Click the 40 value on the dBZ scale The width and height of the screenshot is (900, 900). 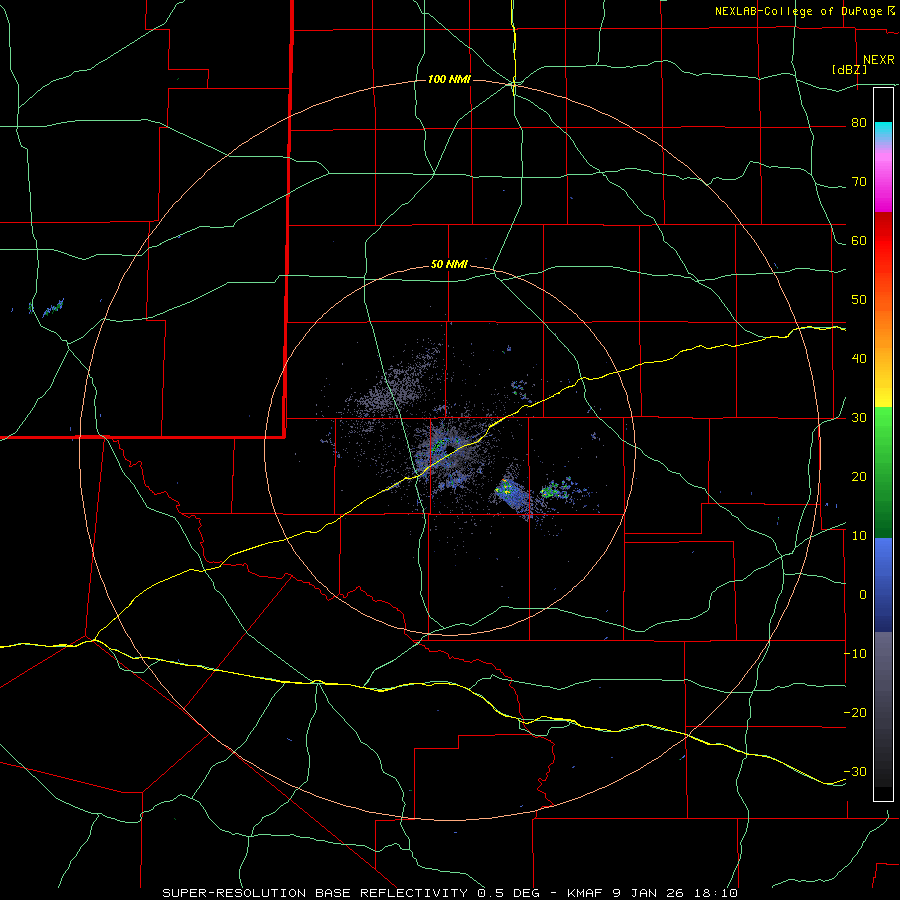pos(859,359)
